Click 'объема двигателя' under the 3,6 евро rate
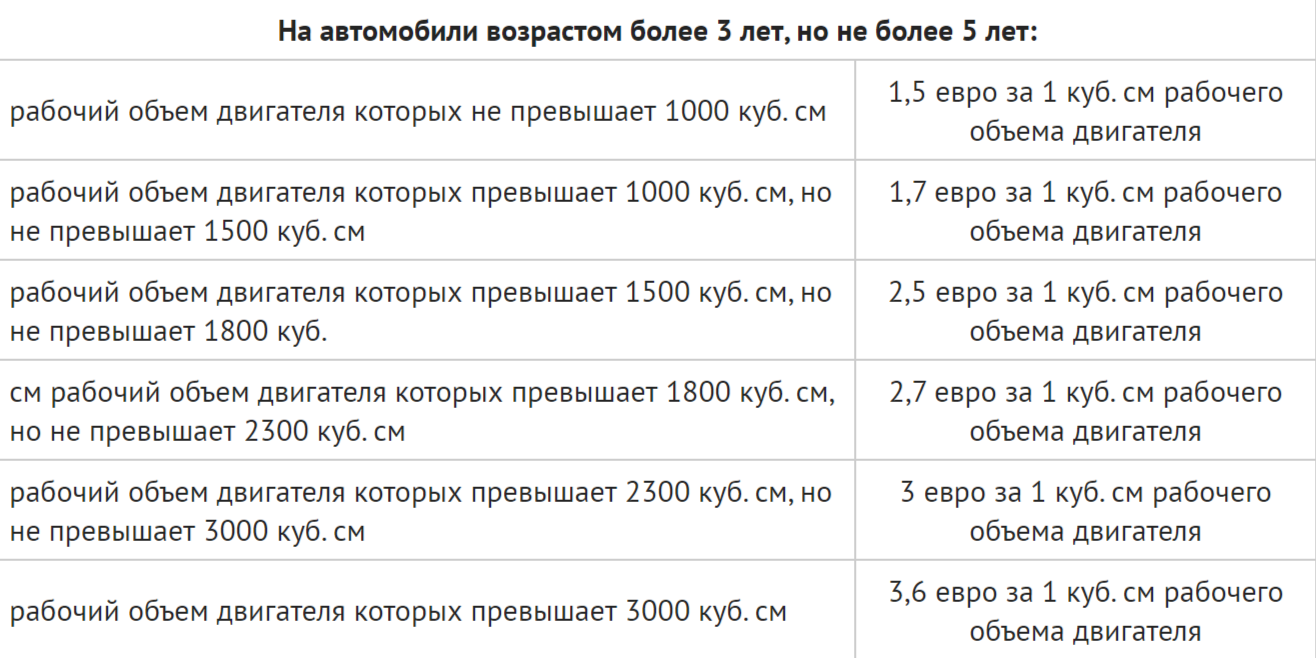 pos(1086,631)
